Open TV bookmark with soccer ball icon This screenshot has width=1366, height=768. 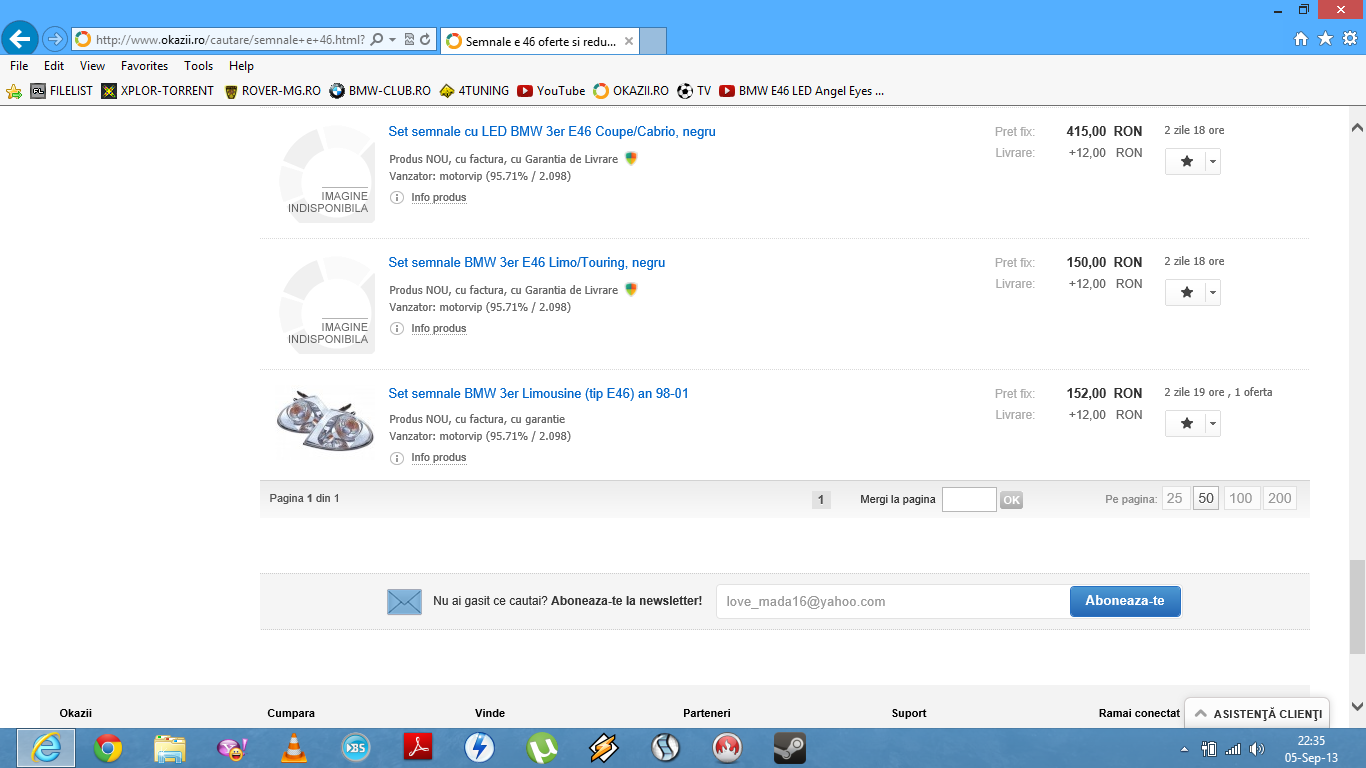tap(694, 91)
